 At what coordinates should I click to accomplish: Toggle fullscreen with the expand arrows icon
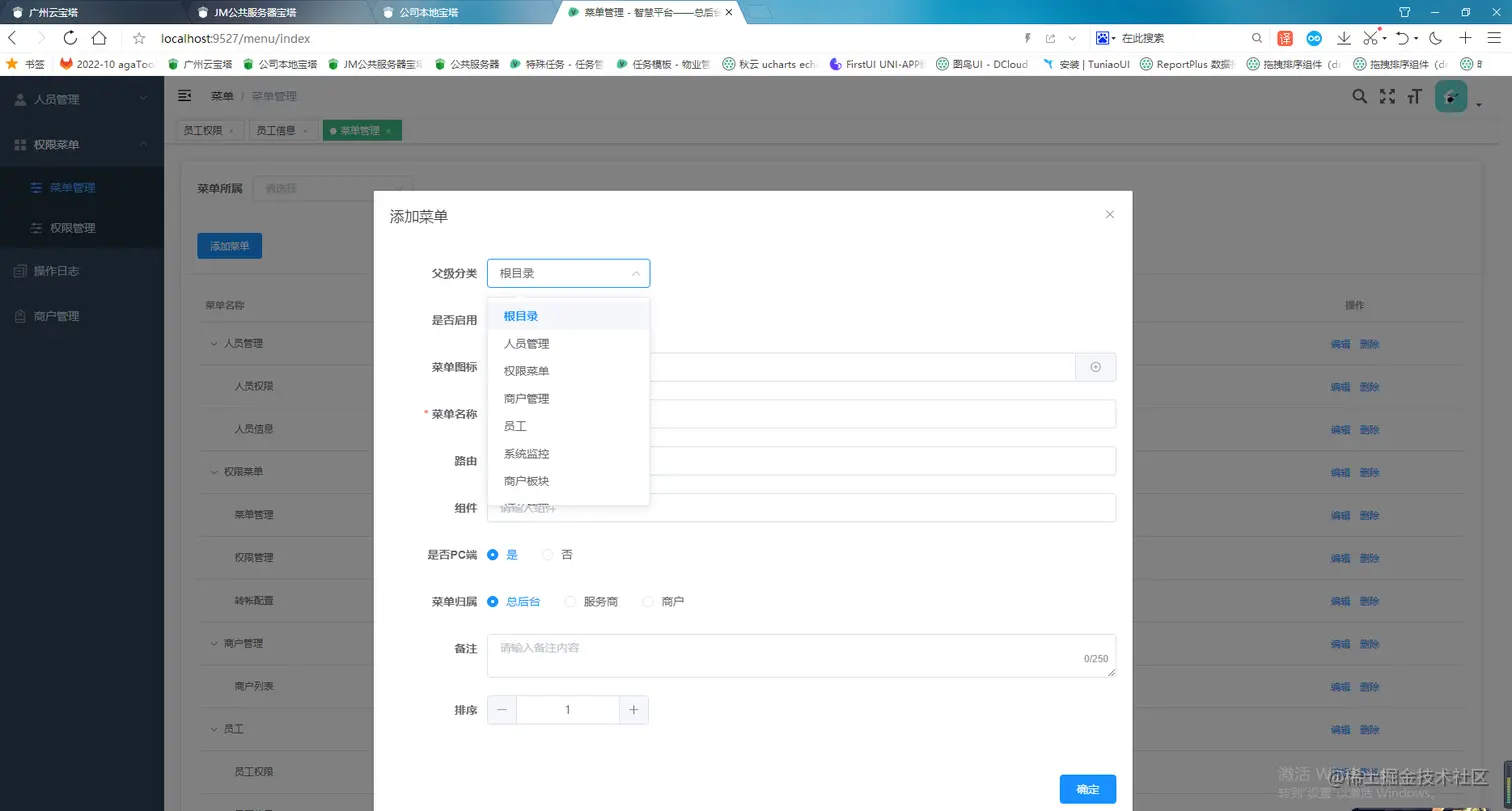pos(1387,97)
